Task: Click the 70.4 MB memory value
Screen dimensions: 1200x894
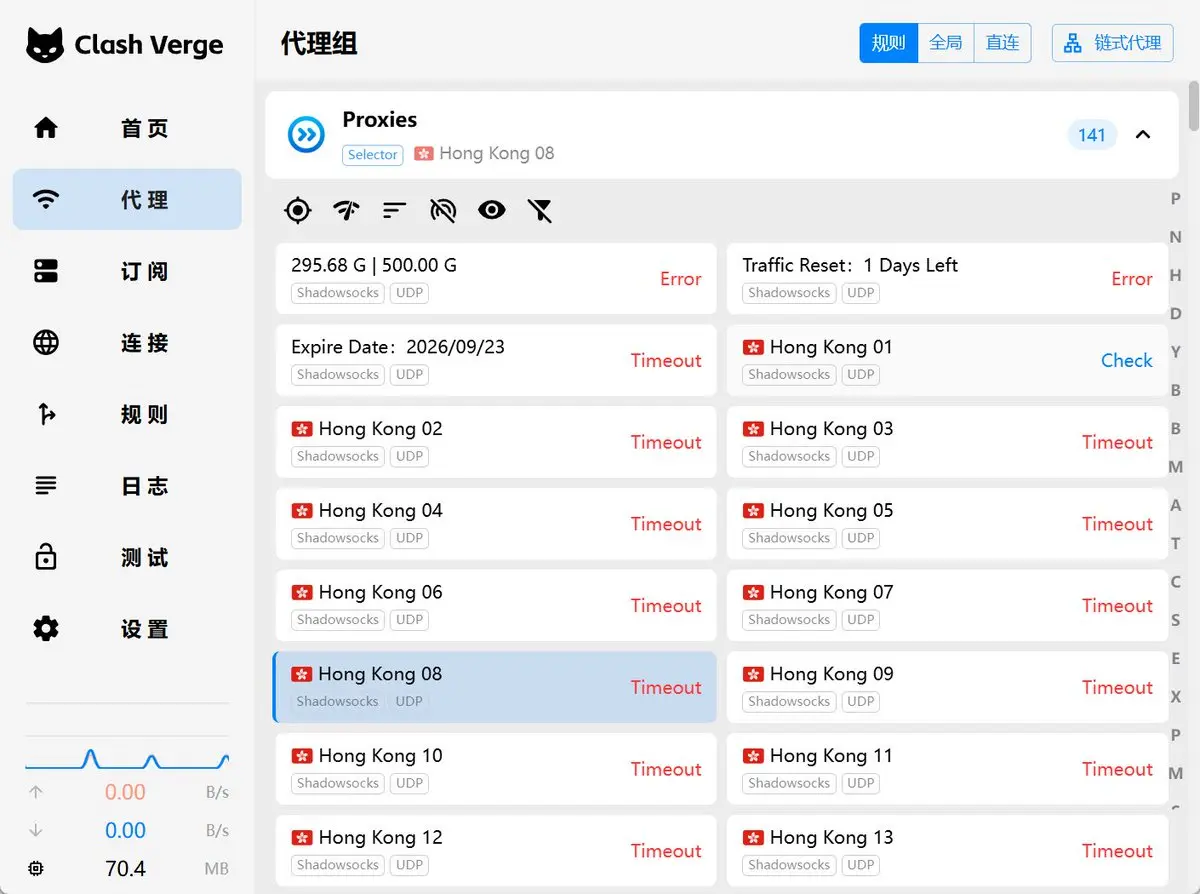Action: pyautogui.click(x=126, y=868)
